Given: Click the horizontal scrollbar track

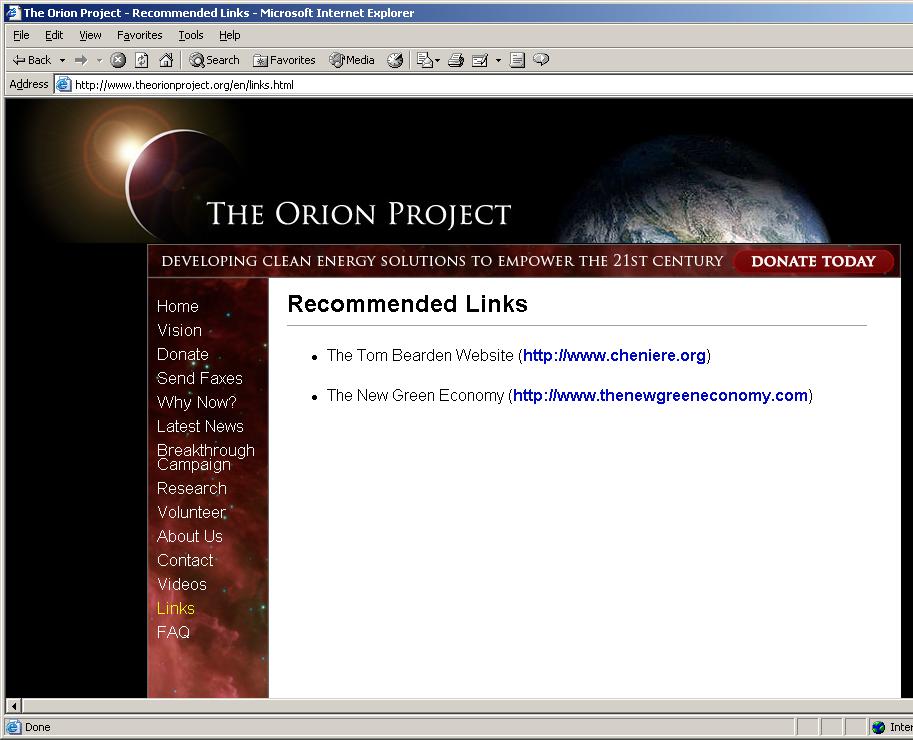Looking at the screenshot, I should click(x=468, y=706).
